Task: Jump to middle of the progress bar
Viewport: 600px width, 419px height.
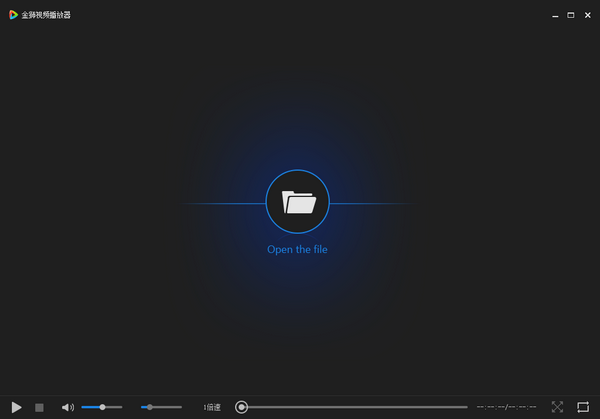Action: (351, 407)
